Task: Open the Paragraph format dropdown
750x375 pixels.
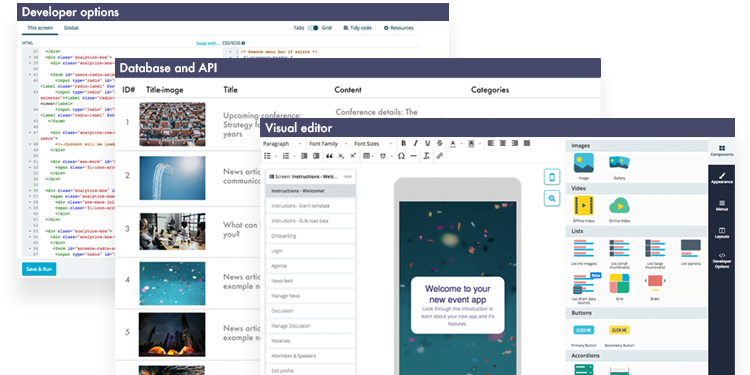Action: point(283,143)
